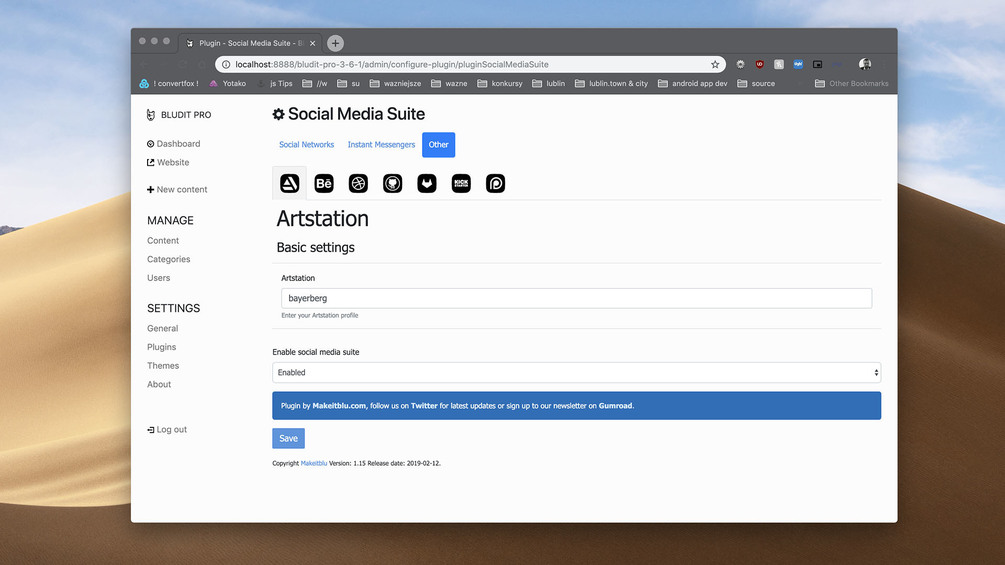Expand the lublin.town & city bookmarks folder
Image resolution: width=1005 pixels, height=565 pixels.
[x=611, y=83]
